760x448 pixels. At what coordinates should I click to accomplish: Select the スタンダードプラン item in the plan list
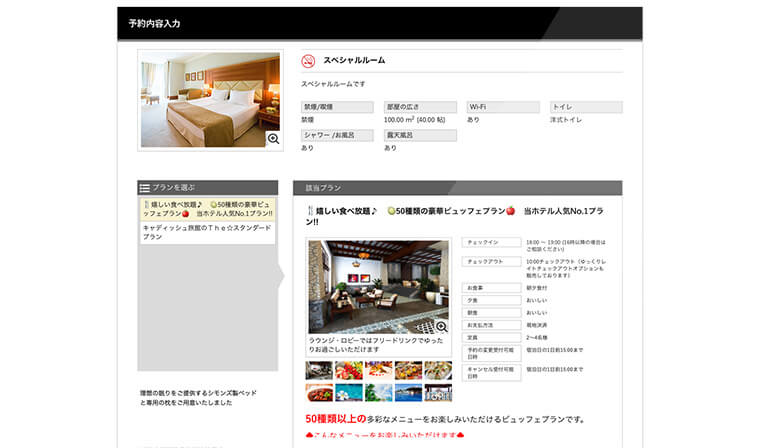207,232
